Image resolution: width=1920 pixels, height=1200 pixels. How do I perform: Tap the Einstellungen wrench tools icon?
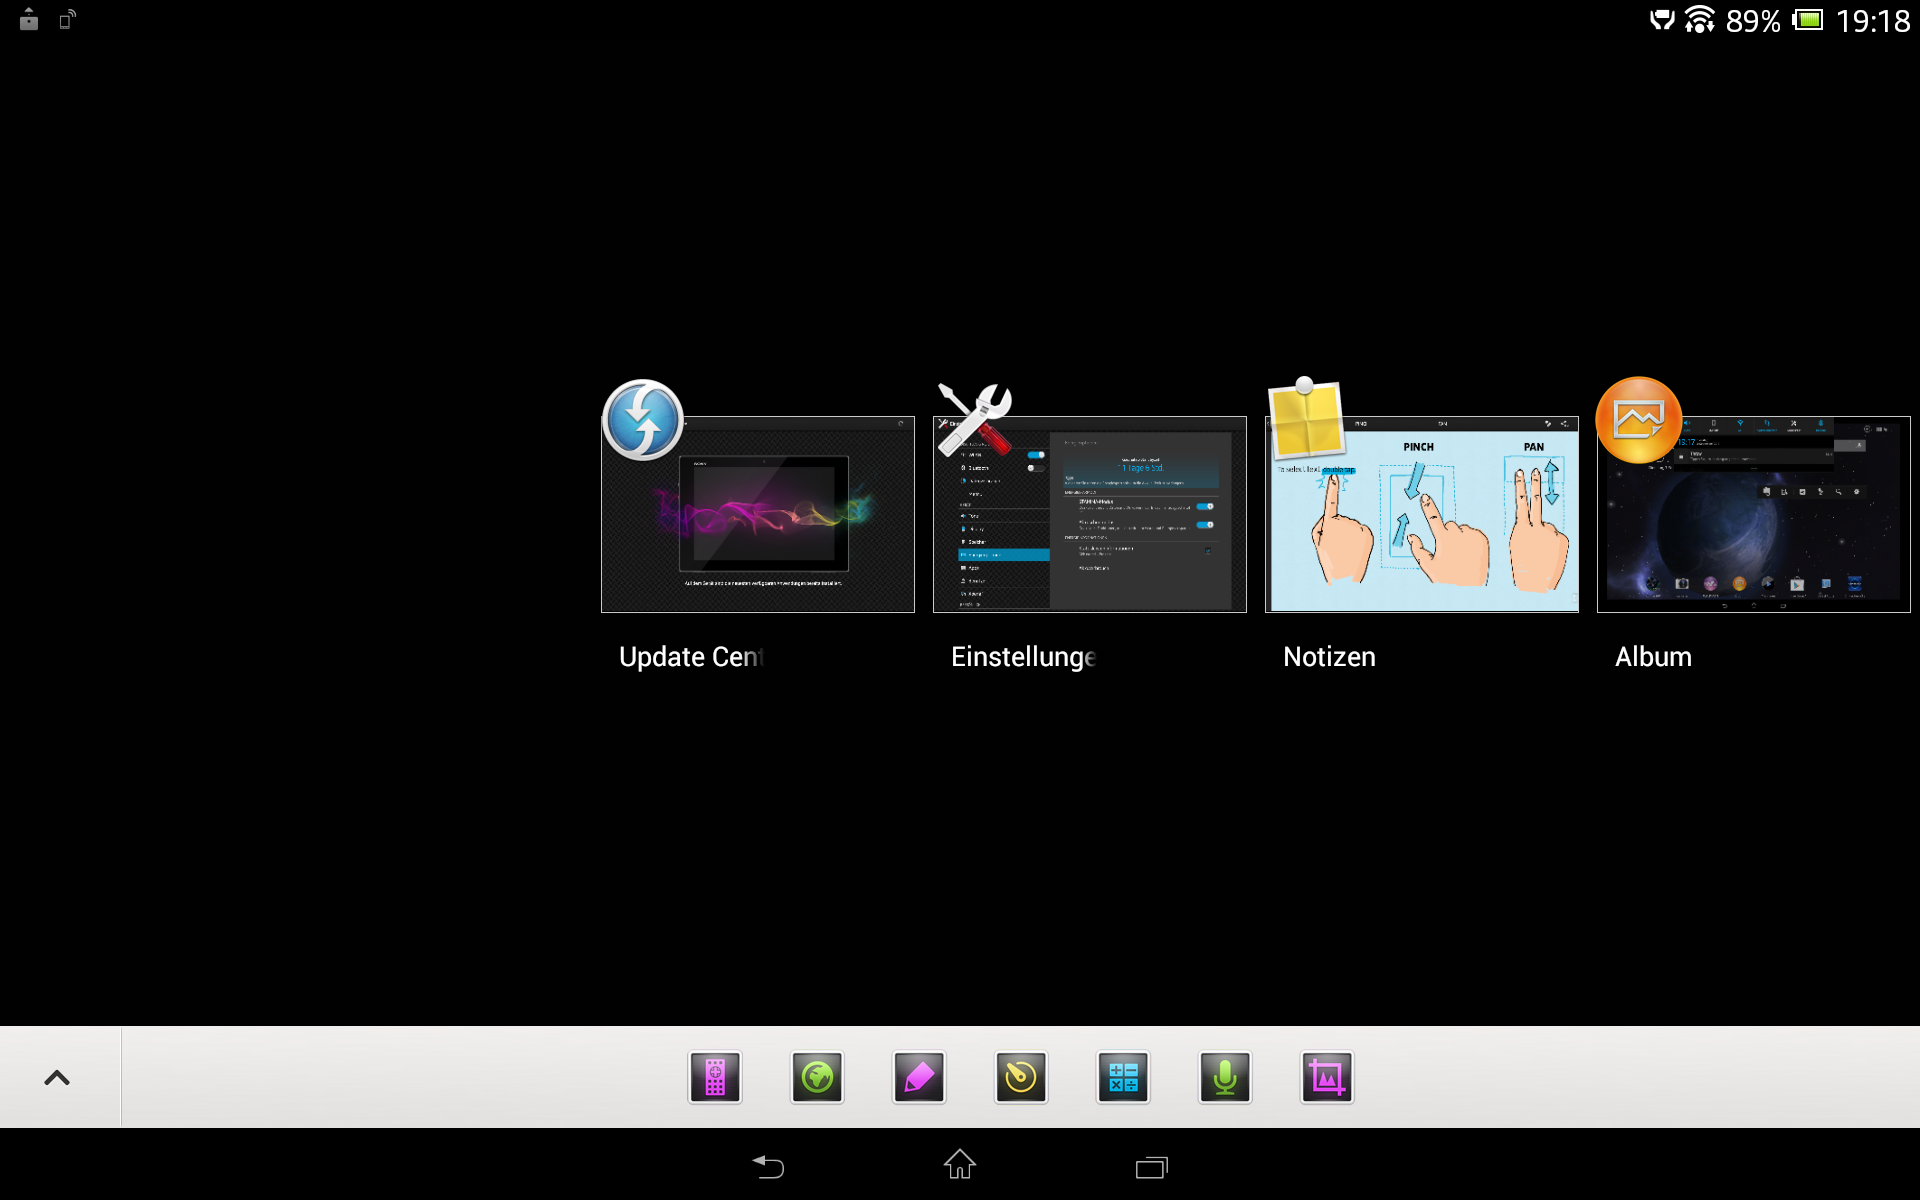point(975,420)
